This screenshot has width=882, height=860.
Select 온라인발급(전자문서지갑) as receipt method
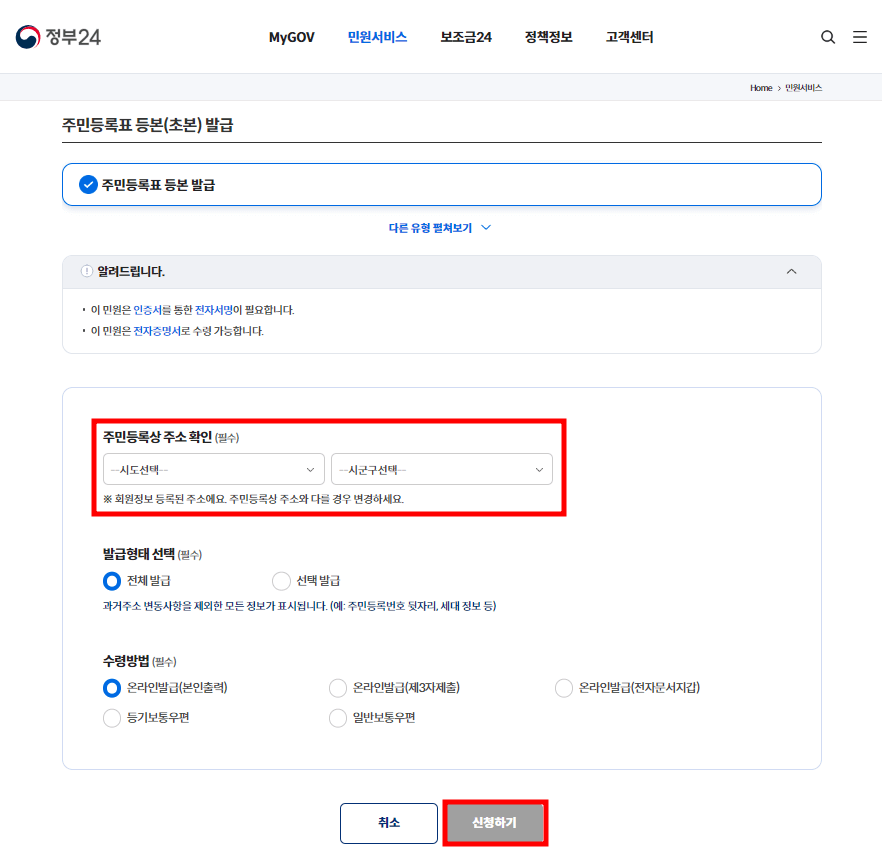click(x=563, y=688)
